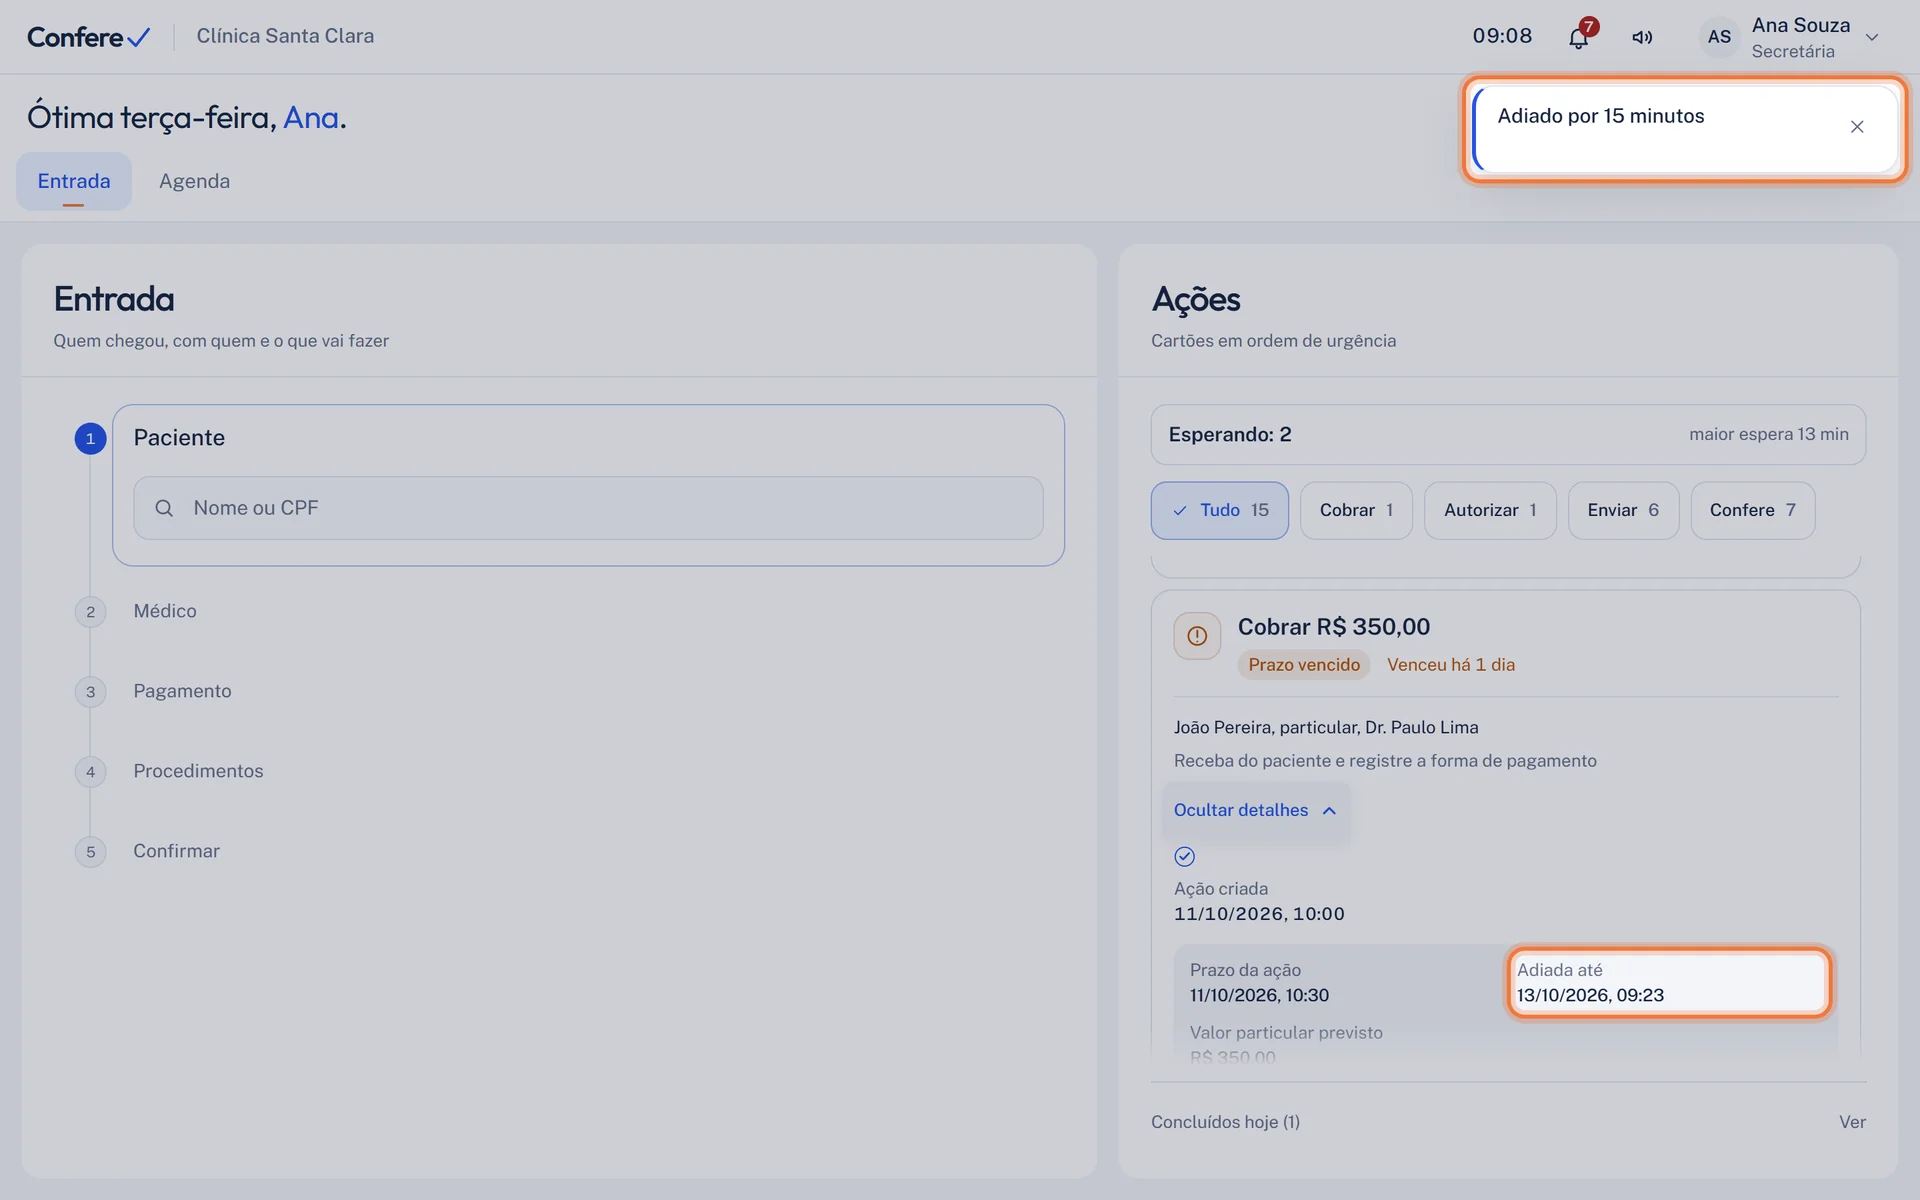The image size is (1920, 1200).
Task: Select step 1 Paciente circle
Action: [90, 438]
